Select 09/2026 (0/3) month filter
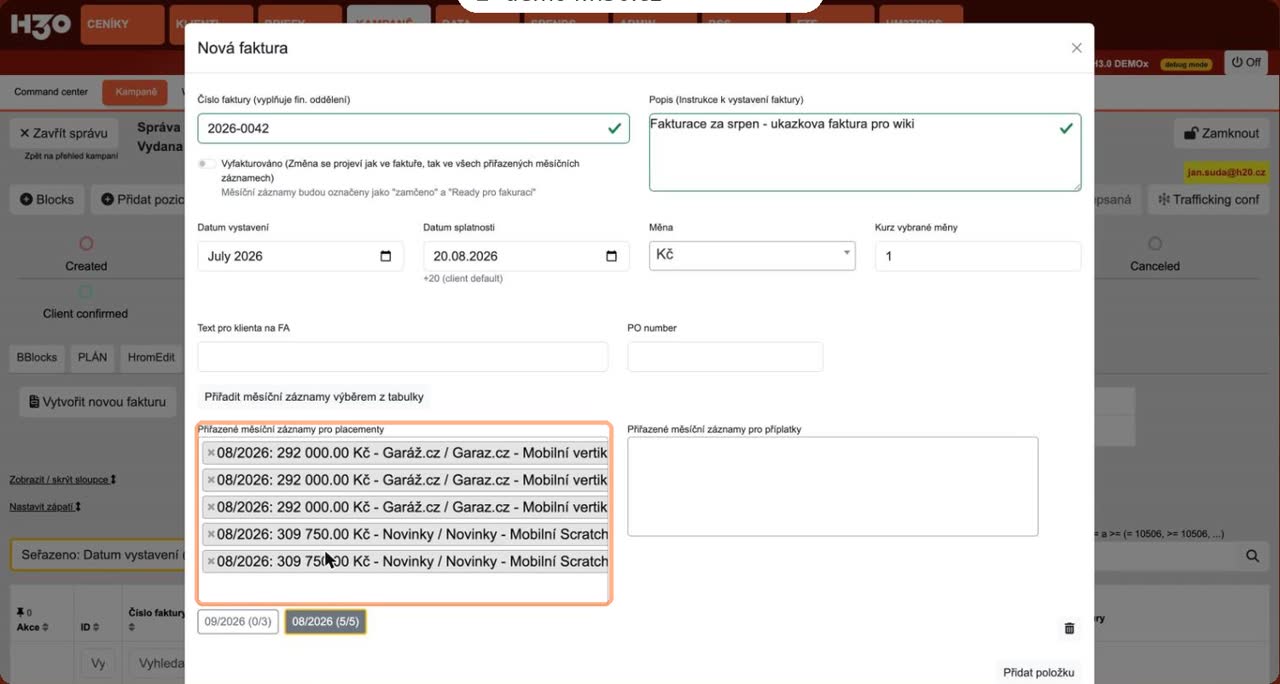The image size is (1280, 684). [237, 622]
